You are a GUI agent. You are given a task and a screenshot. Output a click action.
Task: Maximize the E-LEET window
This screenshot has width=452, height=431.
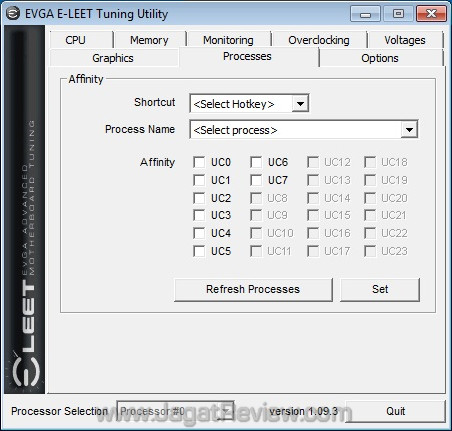398,14
